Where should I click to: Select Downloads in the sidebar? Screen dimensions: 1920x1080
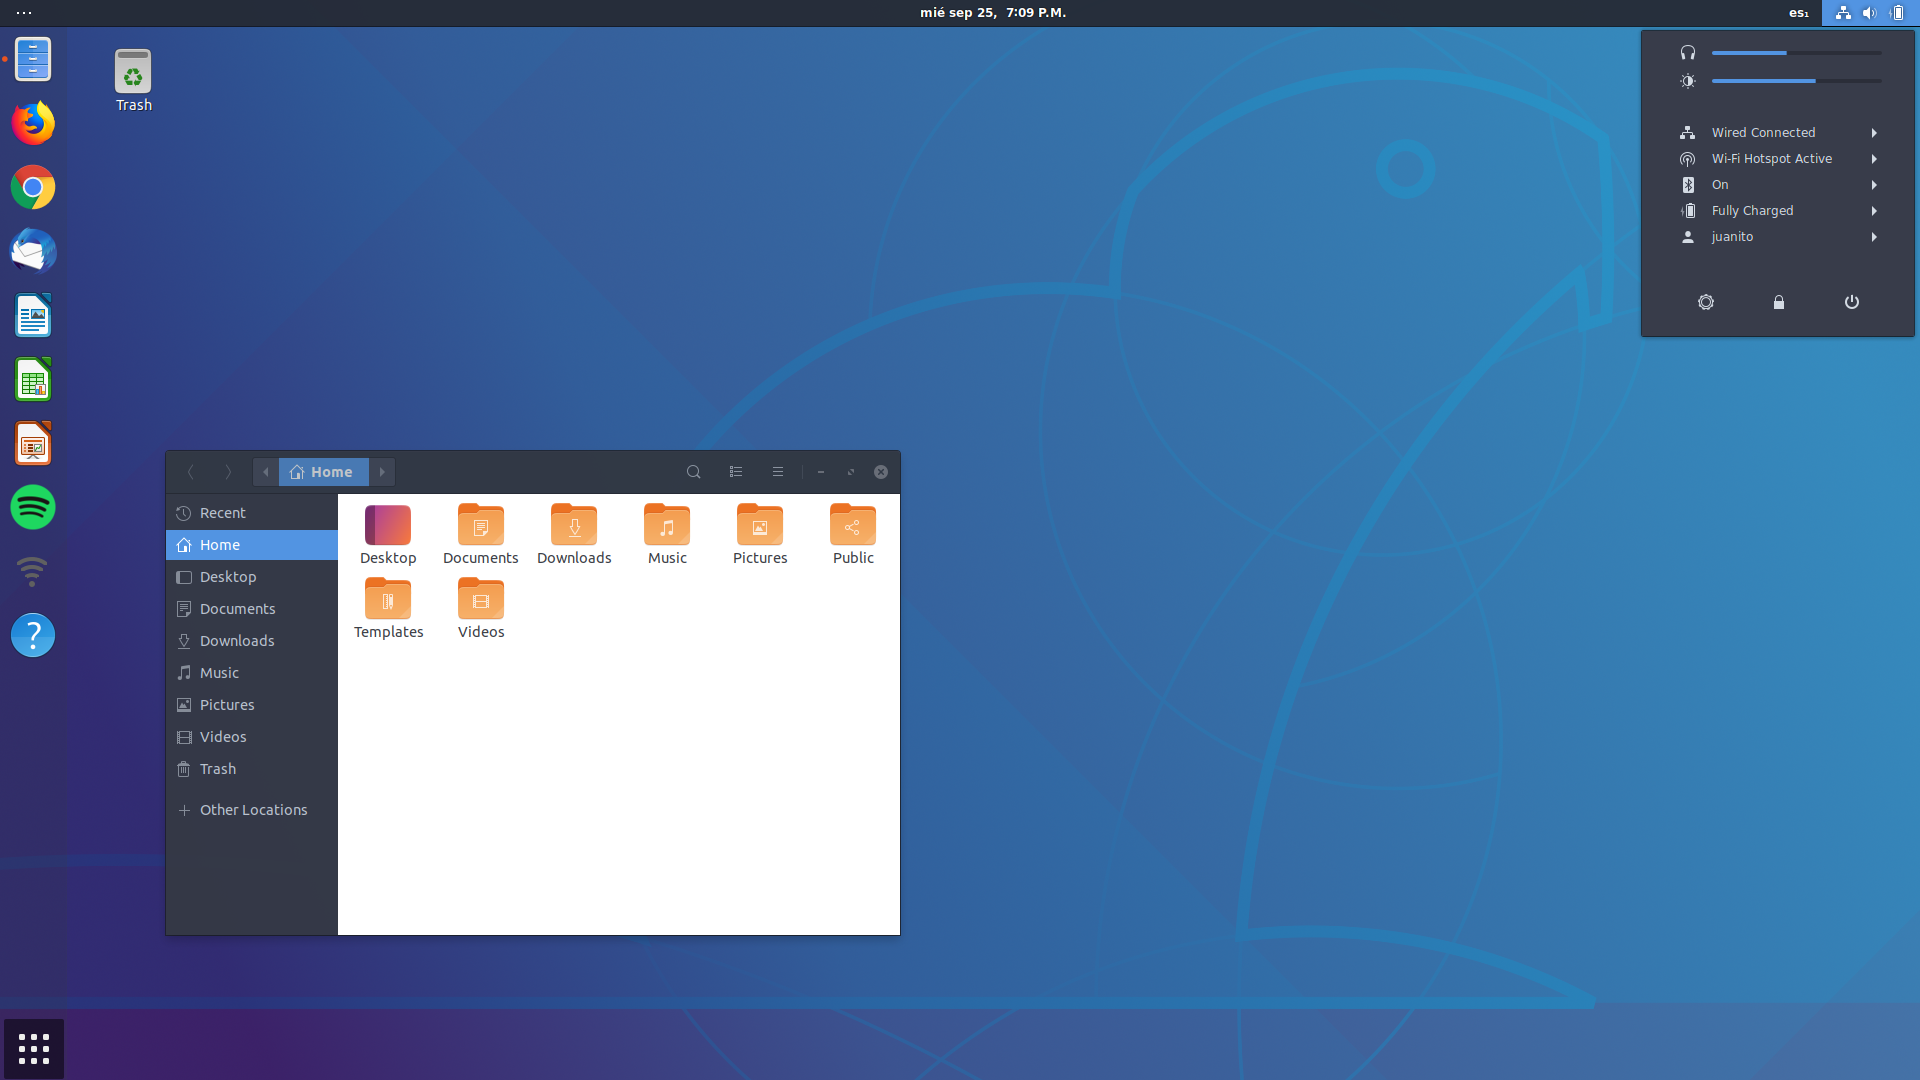pos(237,641)
